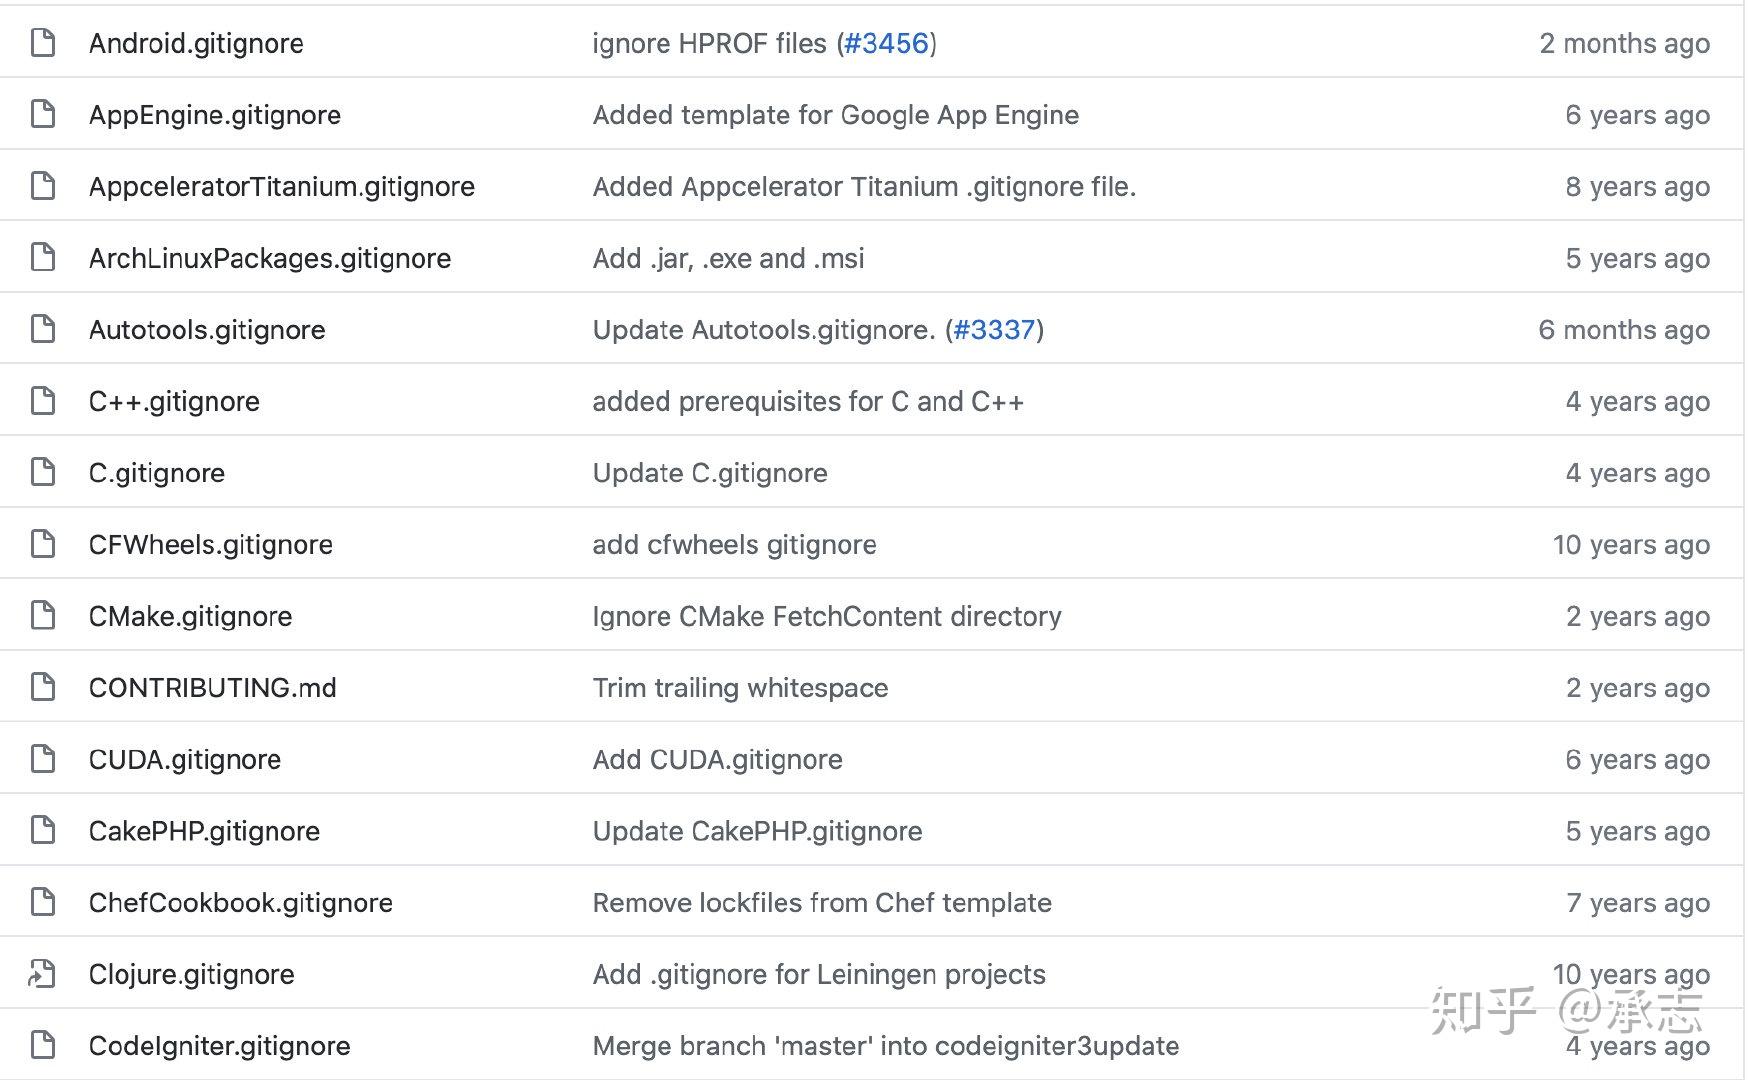Click the file icon beside CMake.gitignore
Image resolution: width=1748 pixels, height=1080 pixels.
pos(43,616)
